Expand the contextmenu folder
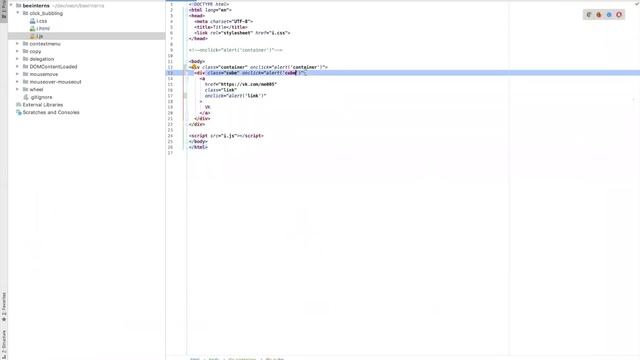Viewport: 640px width, 360px height. [x=18, y=44]
